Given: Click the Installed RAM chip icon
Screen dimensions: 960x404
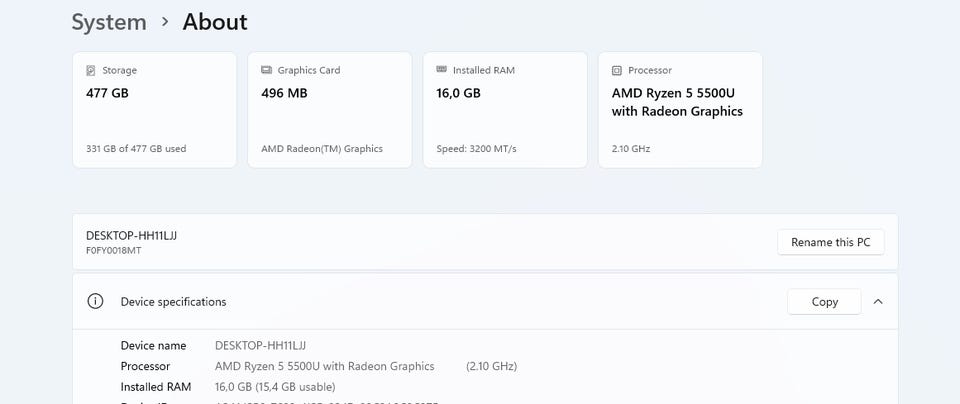Looking at the screenshot, I should coord(441,71).
